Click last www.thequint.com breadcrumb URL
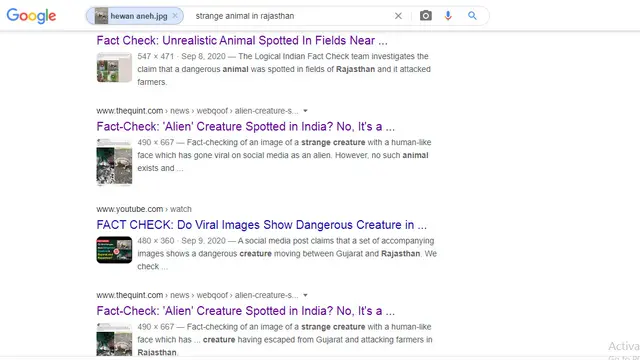The height and width of the screenshot is (360, 640). 198,295
